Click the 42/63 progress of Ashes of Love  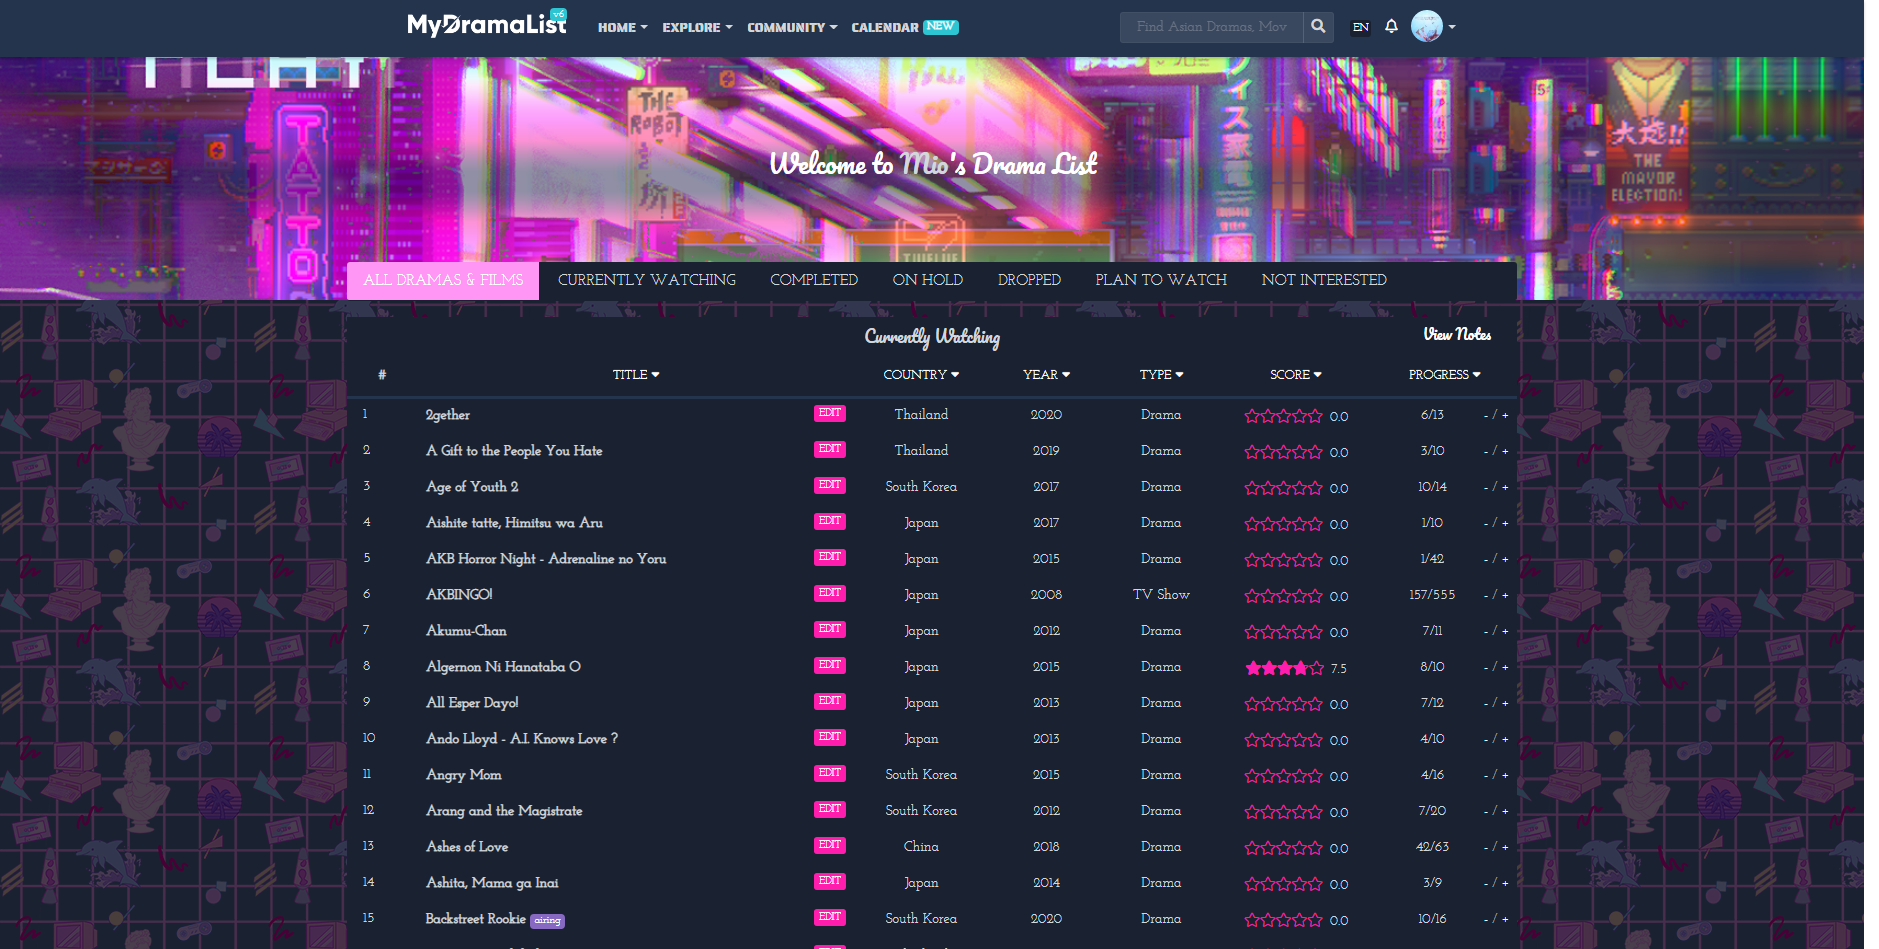[x=1432, y=847]
